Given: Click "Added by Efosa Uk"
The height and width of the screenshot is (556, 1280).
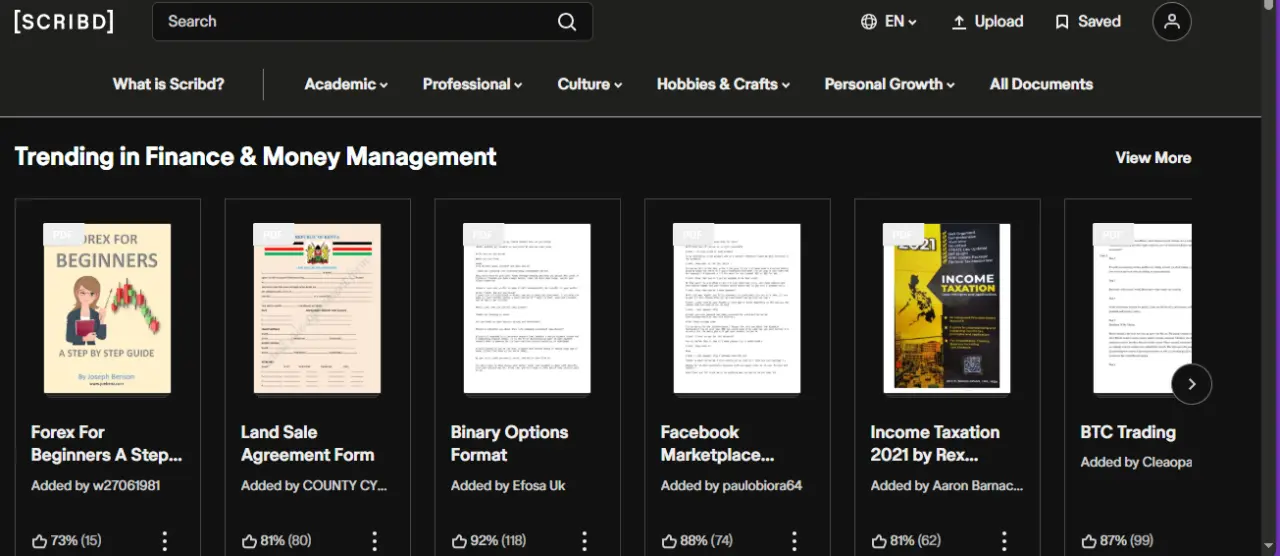Looking at the screenshot, I should click(x=508, y=486).
